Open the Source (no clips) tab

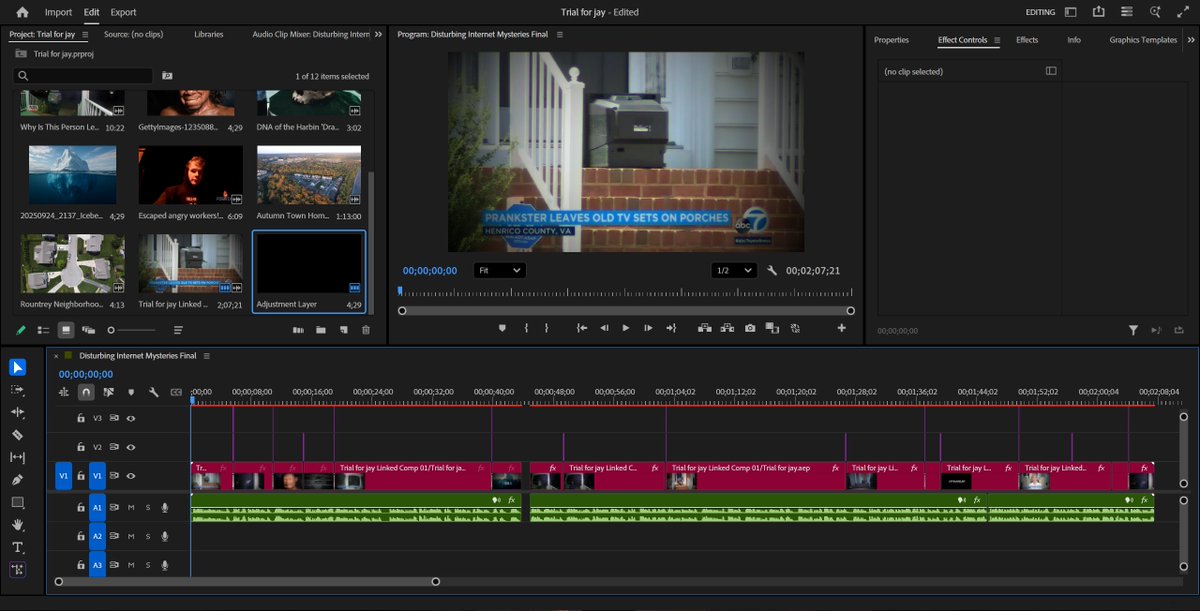click(x=133, y=34)
